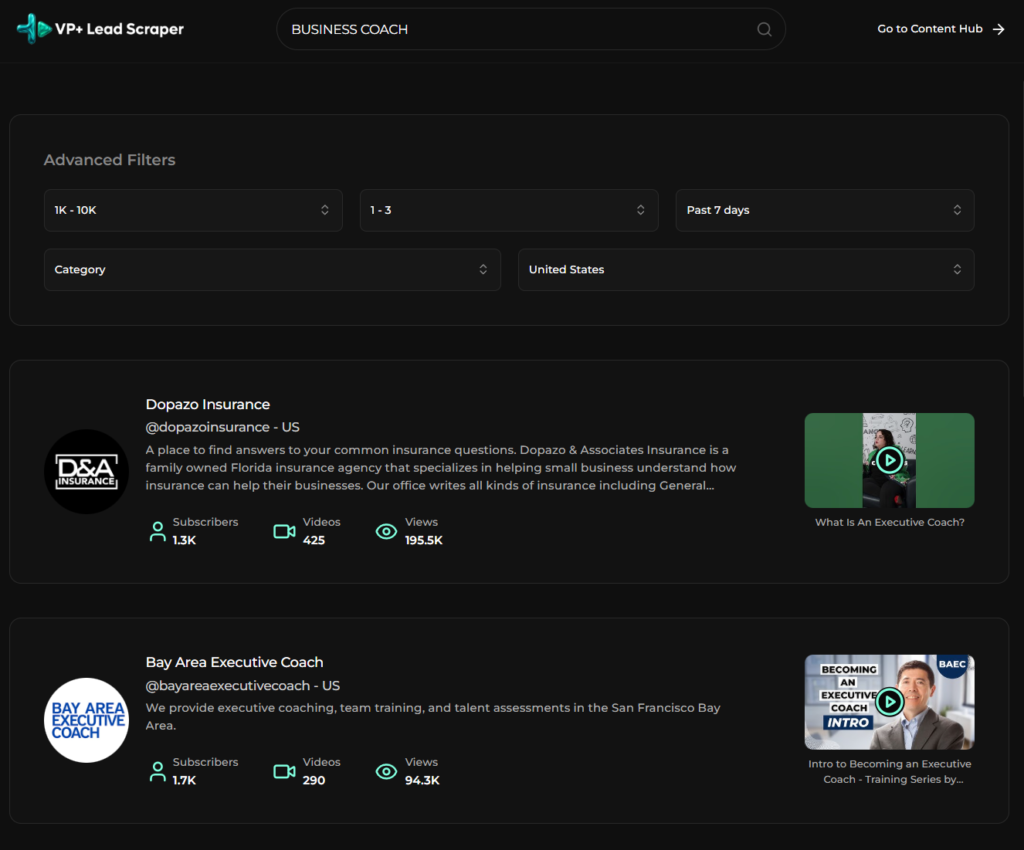Image resolution: width=1024 pixels, height=850 pixels.
Task: Click the @bayareaexecutivecoach - US handle
Action: tap(243, 685)
